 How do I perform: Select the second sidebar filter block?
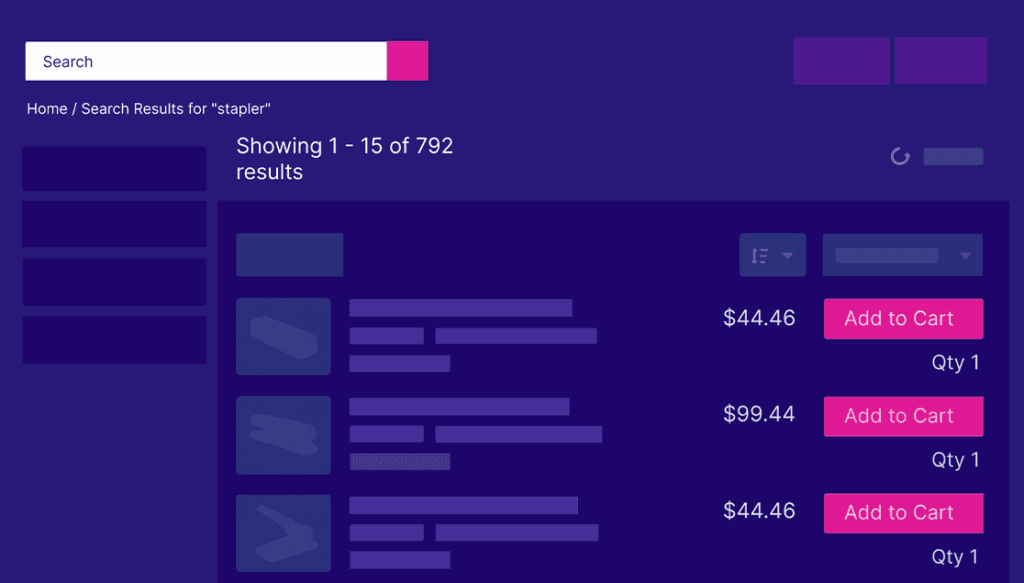114,224
